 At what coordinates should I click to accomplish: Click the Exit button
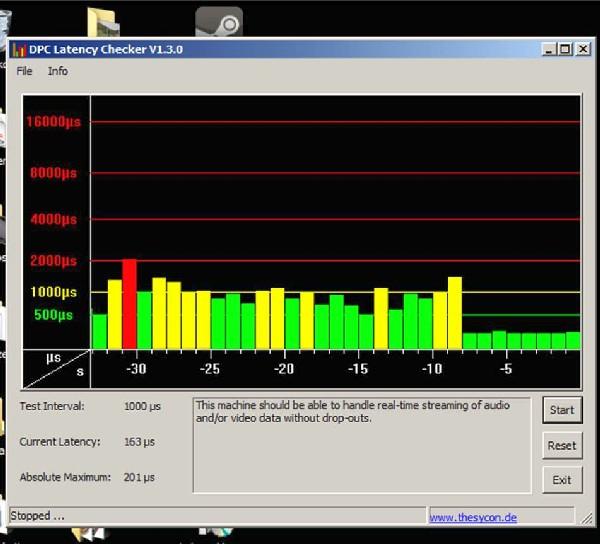click(x=562, y=480)
